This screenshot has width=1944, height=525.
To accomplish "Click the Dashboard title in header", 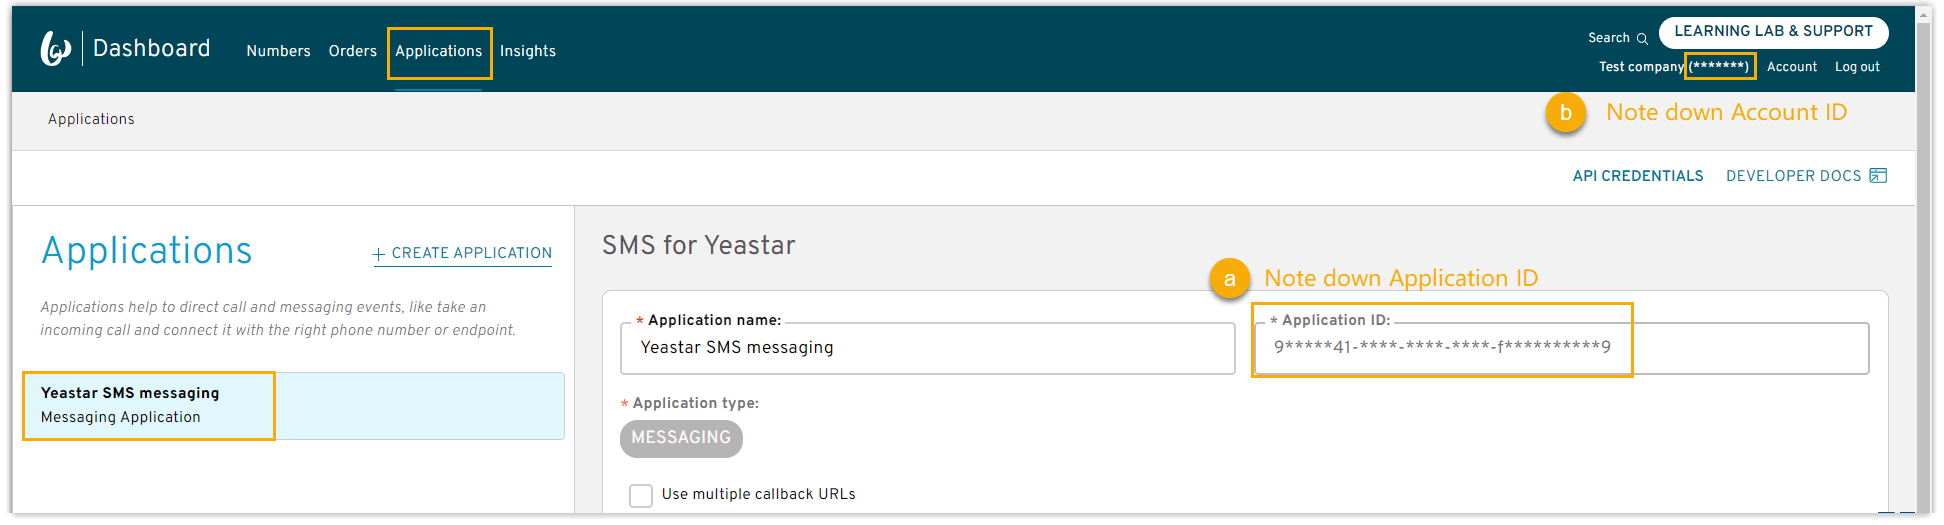I will 151,48.
